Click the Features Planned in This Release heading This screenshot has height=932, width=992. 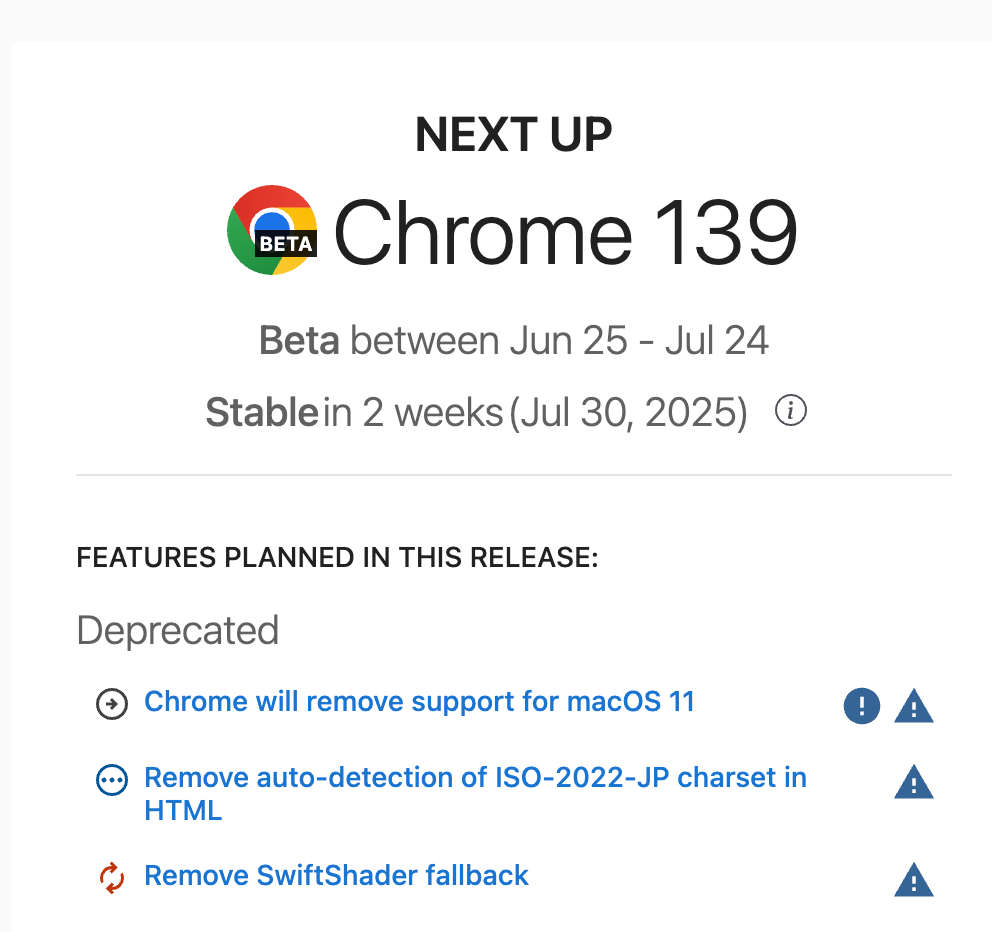coord(337,557)
